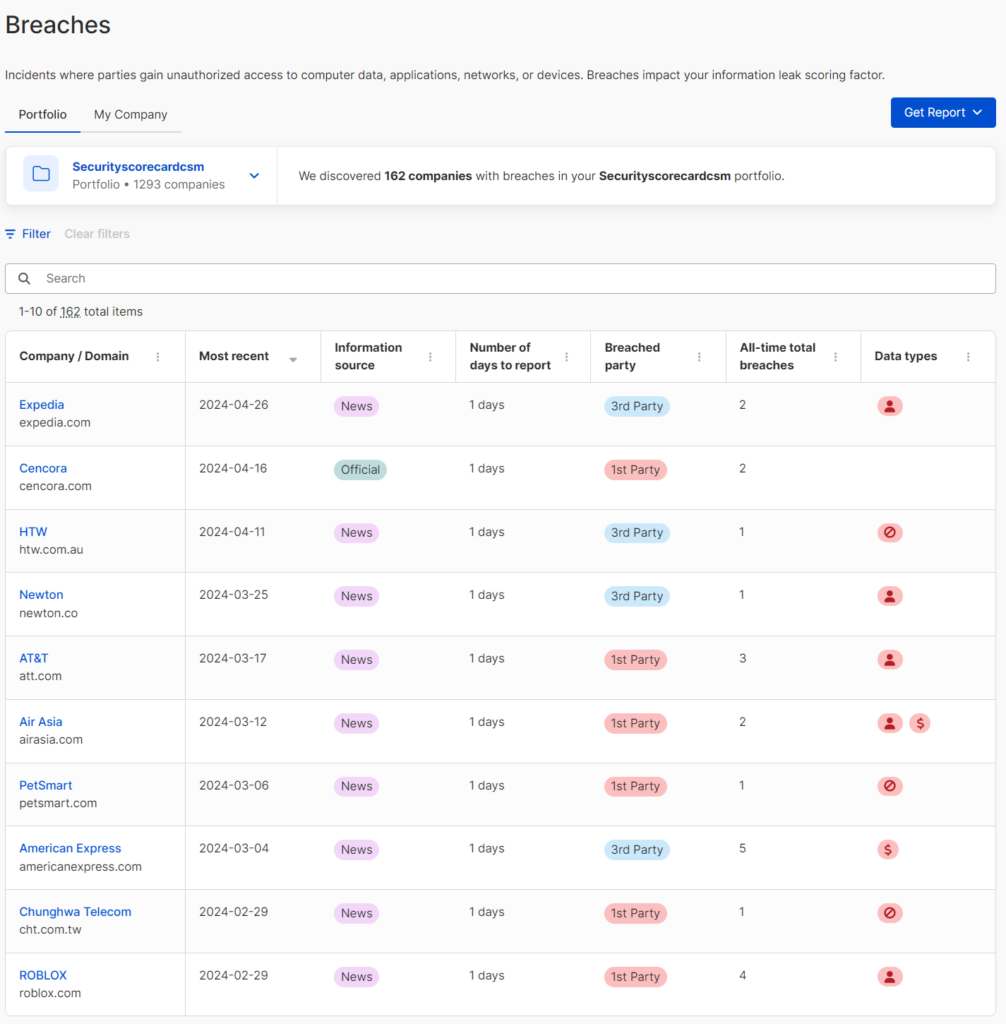Viewport: 1006px width, 1024px height.
Task: Click the 3rd Party badge in Expedia row
Action: coord(637,406)
